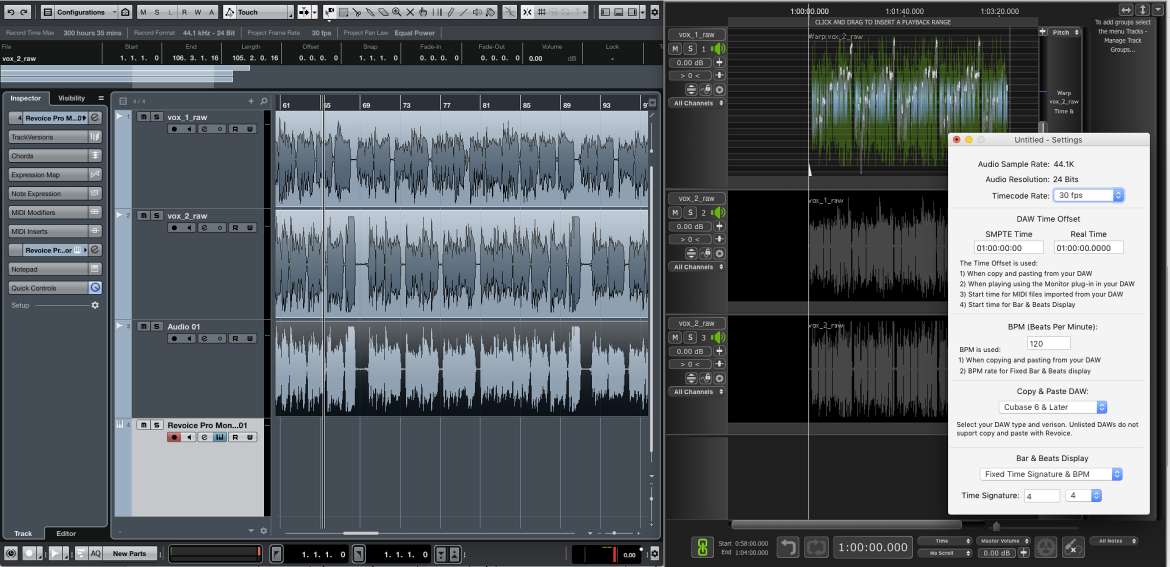Image resolution: width=1170 pixels, height=567 pixels.
Task: Open MIDI Inserts inspector section
Action: 55,231
